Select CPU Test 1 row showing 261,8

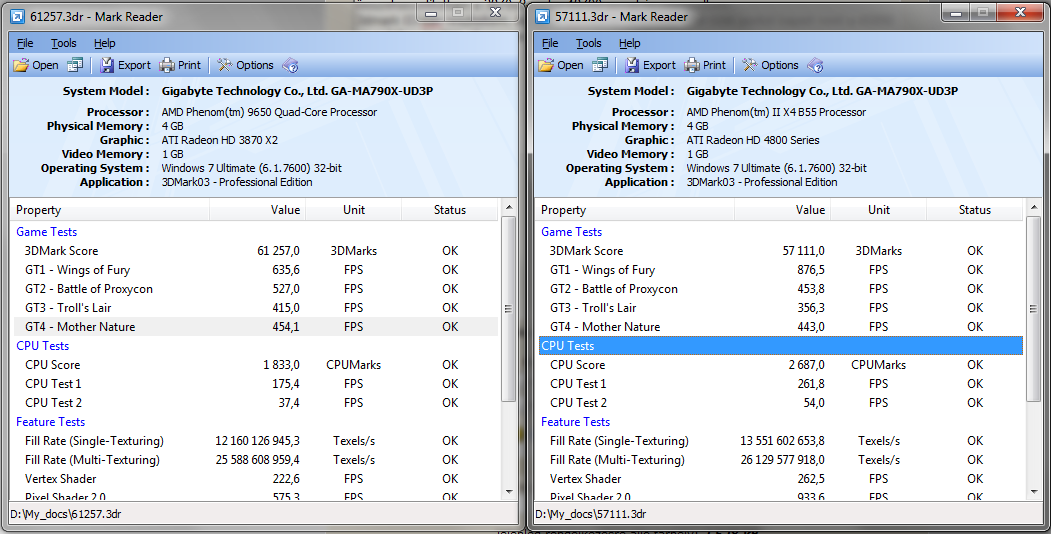pyautogui.click(x=781, y=384)
